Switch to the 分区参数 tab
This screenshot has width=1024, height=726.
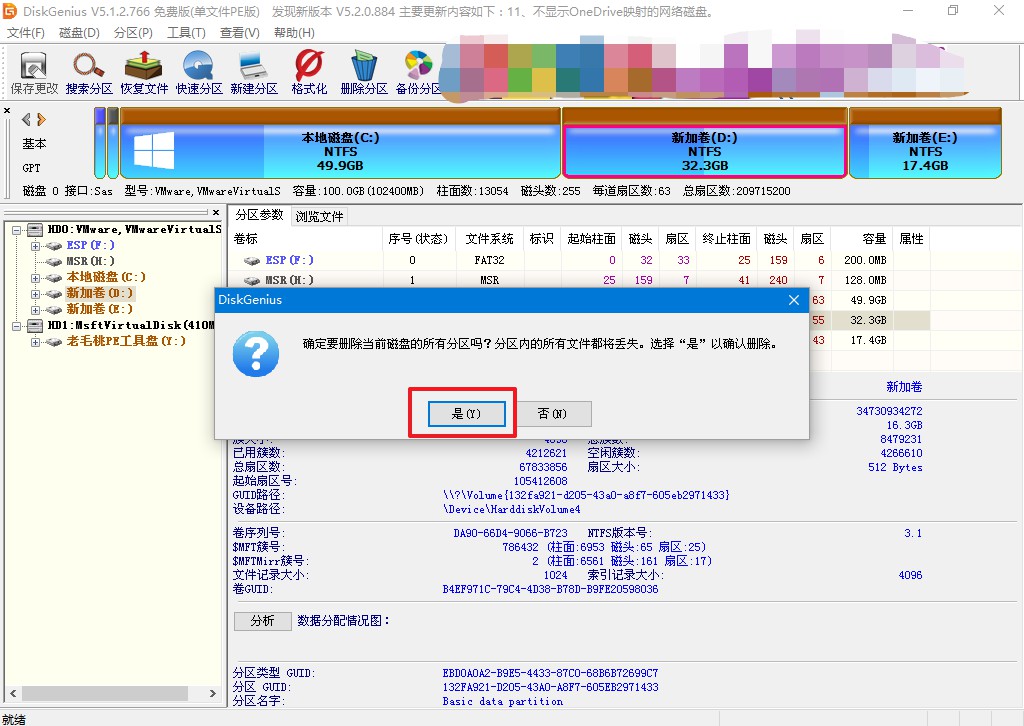click(x=259, y=215)
